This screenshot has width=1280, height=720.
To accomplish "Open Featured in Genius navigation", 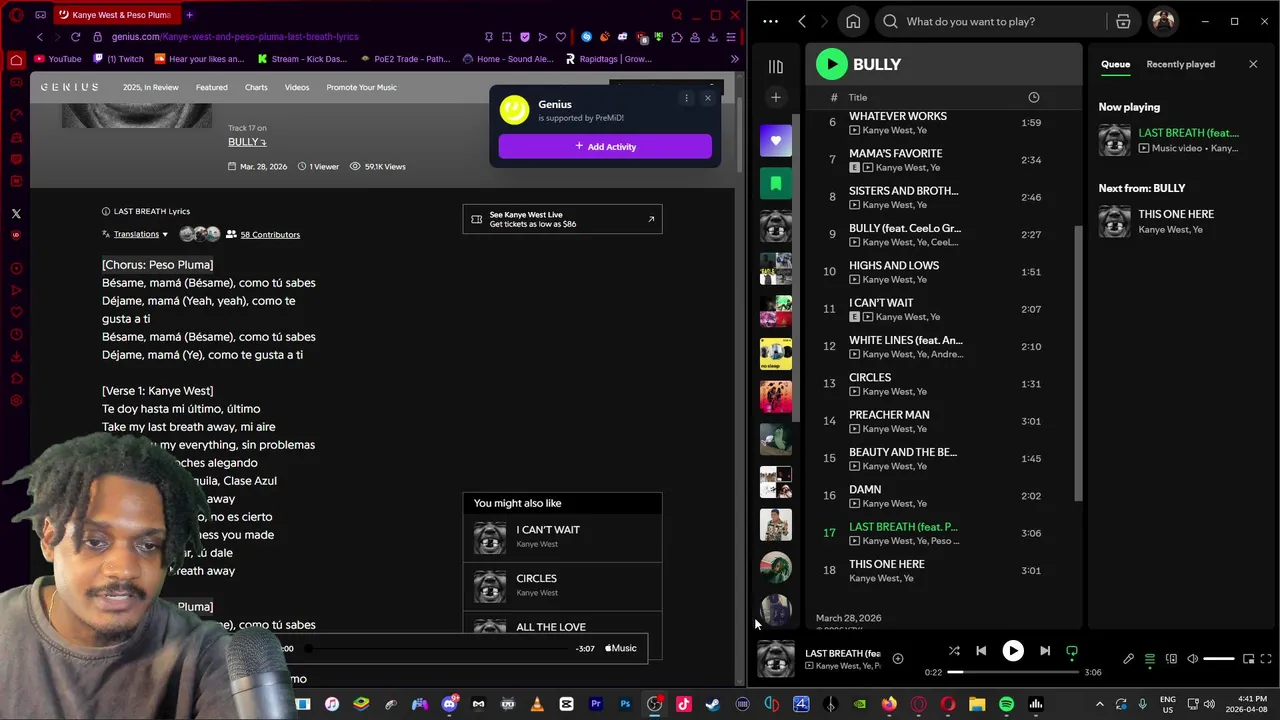I will click(x=211, y=87).
